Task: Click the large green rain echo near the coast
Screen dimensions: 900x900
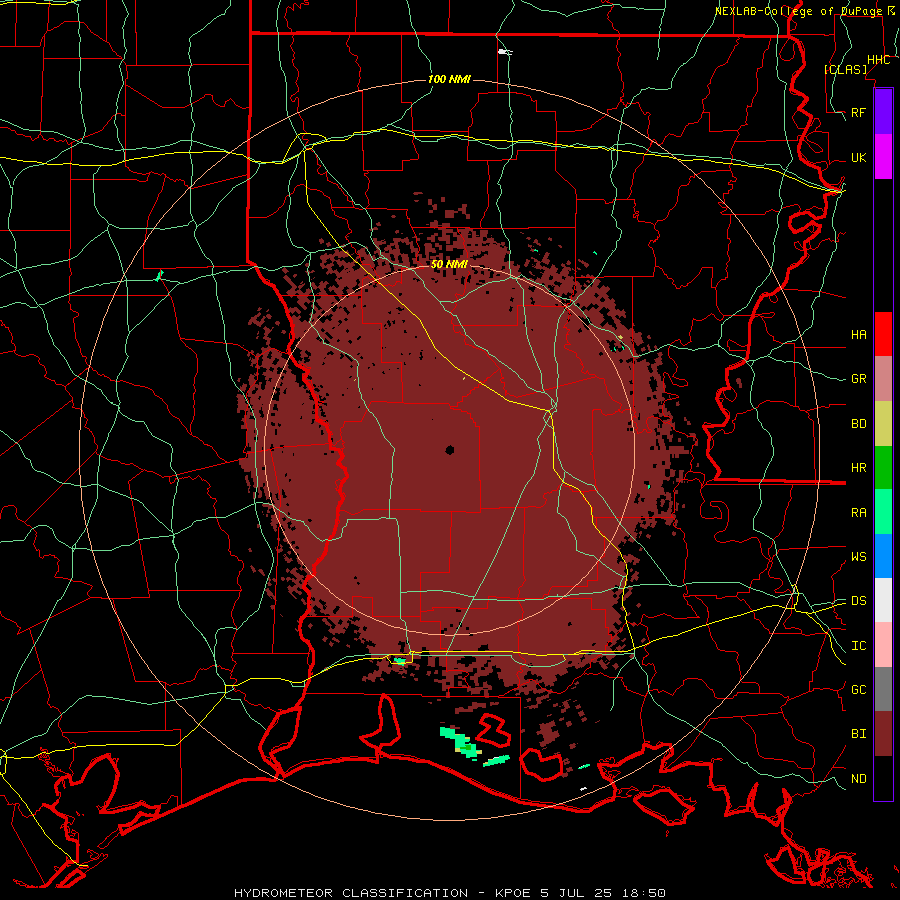Action: (x=461, y=742)
